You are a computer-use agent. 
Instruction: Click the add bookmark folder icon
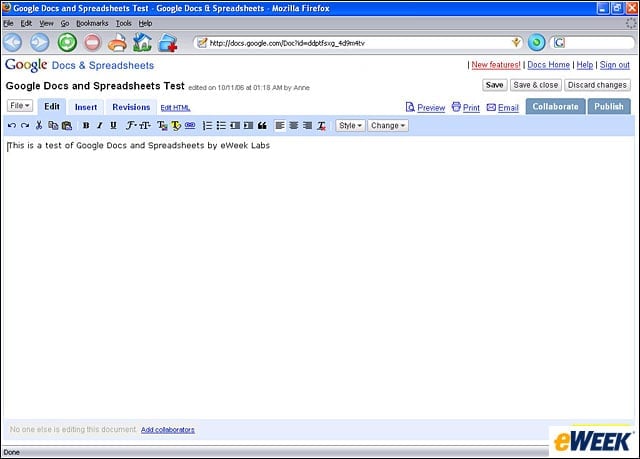point(168,42)
